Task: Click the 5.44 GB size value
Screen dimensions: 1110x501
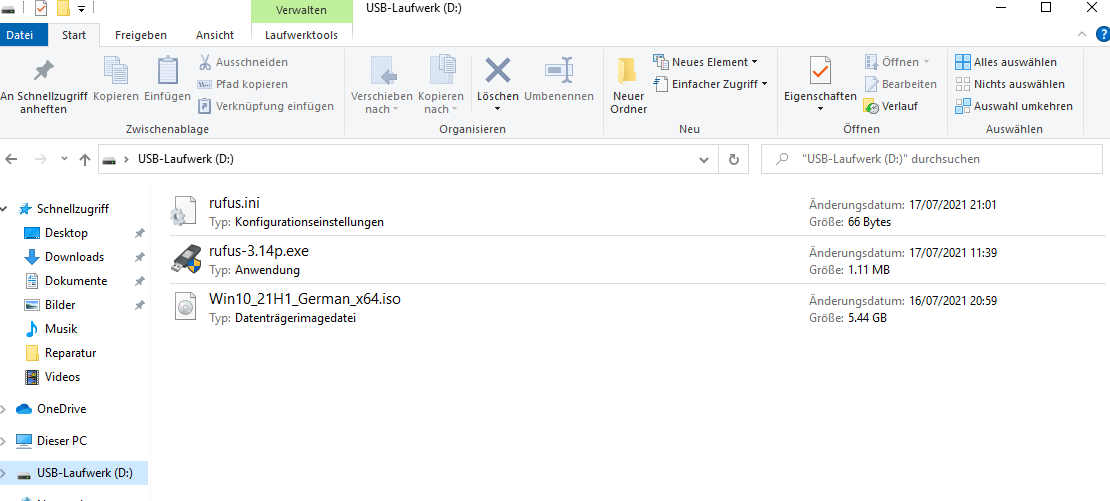Action: (x=867, y=318)
